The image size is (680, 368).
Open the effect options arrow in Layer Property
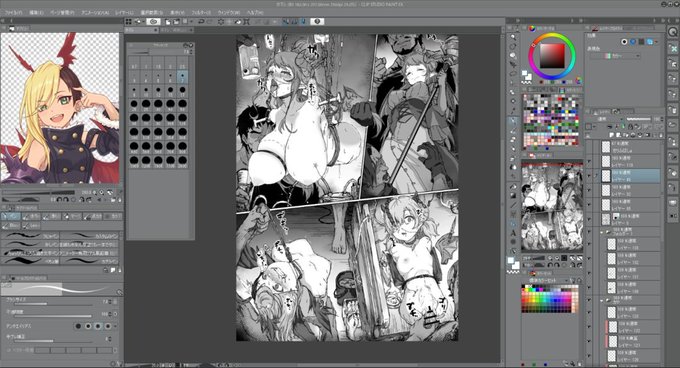658,42
